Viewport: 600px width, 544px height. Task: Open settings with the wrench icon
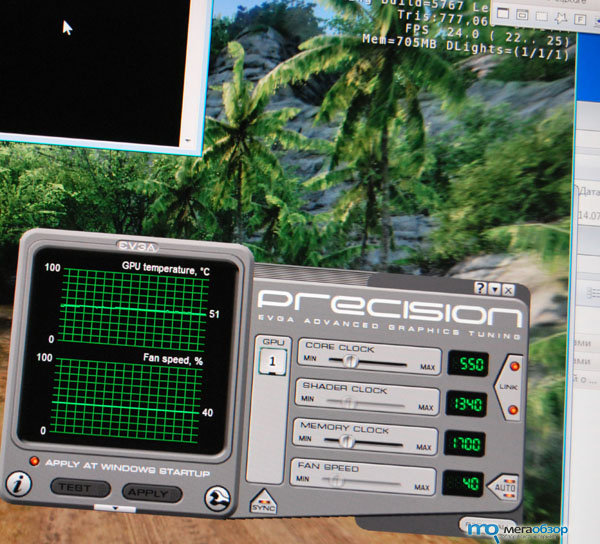217,498
